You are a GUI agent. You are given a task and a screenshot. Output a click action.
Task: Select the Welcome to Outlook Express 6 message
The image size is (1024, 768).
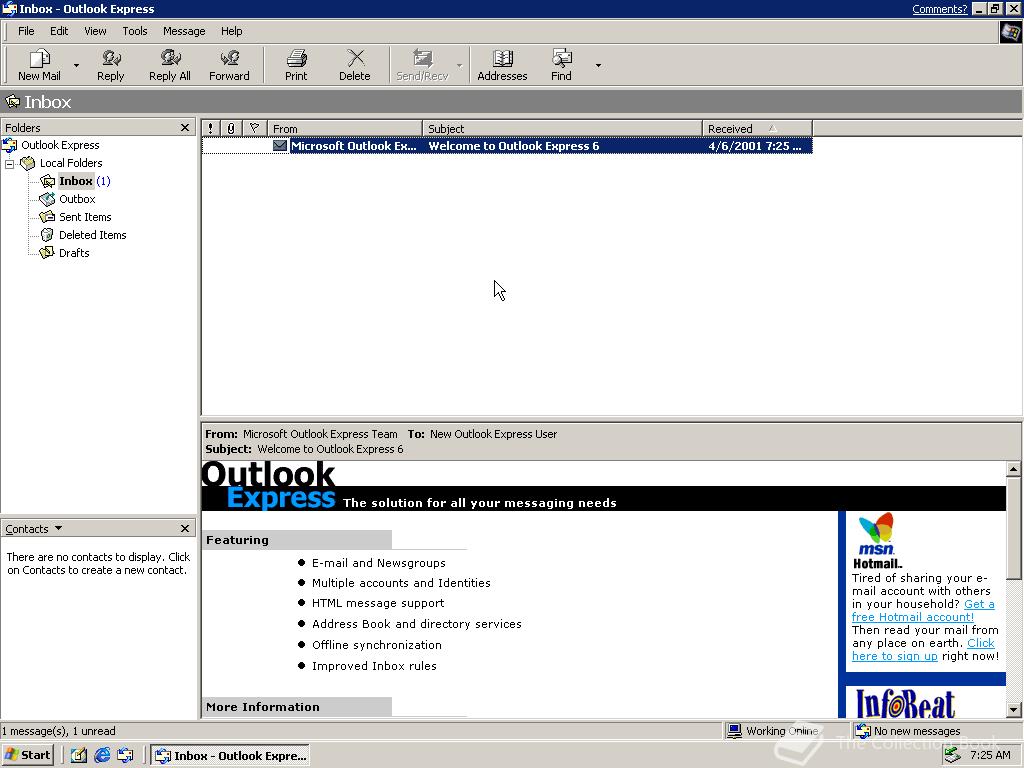507,146
